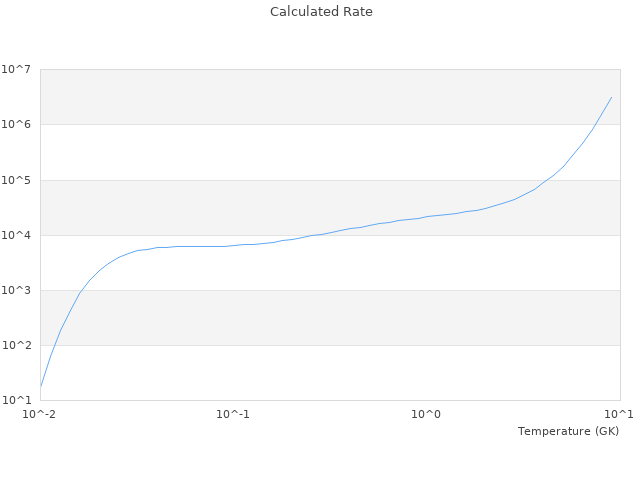Select the 10^6 y-axis label
The height and width of the screenshot is (480, 640).
(16, 125)
